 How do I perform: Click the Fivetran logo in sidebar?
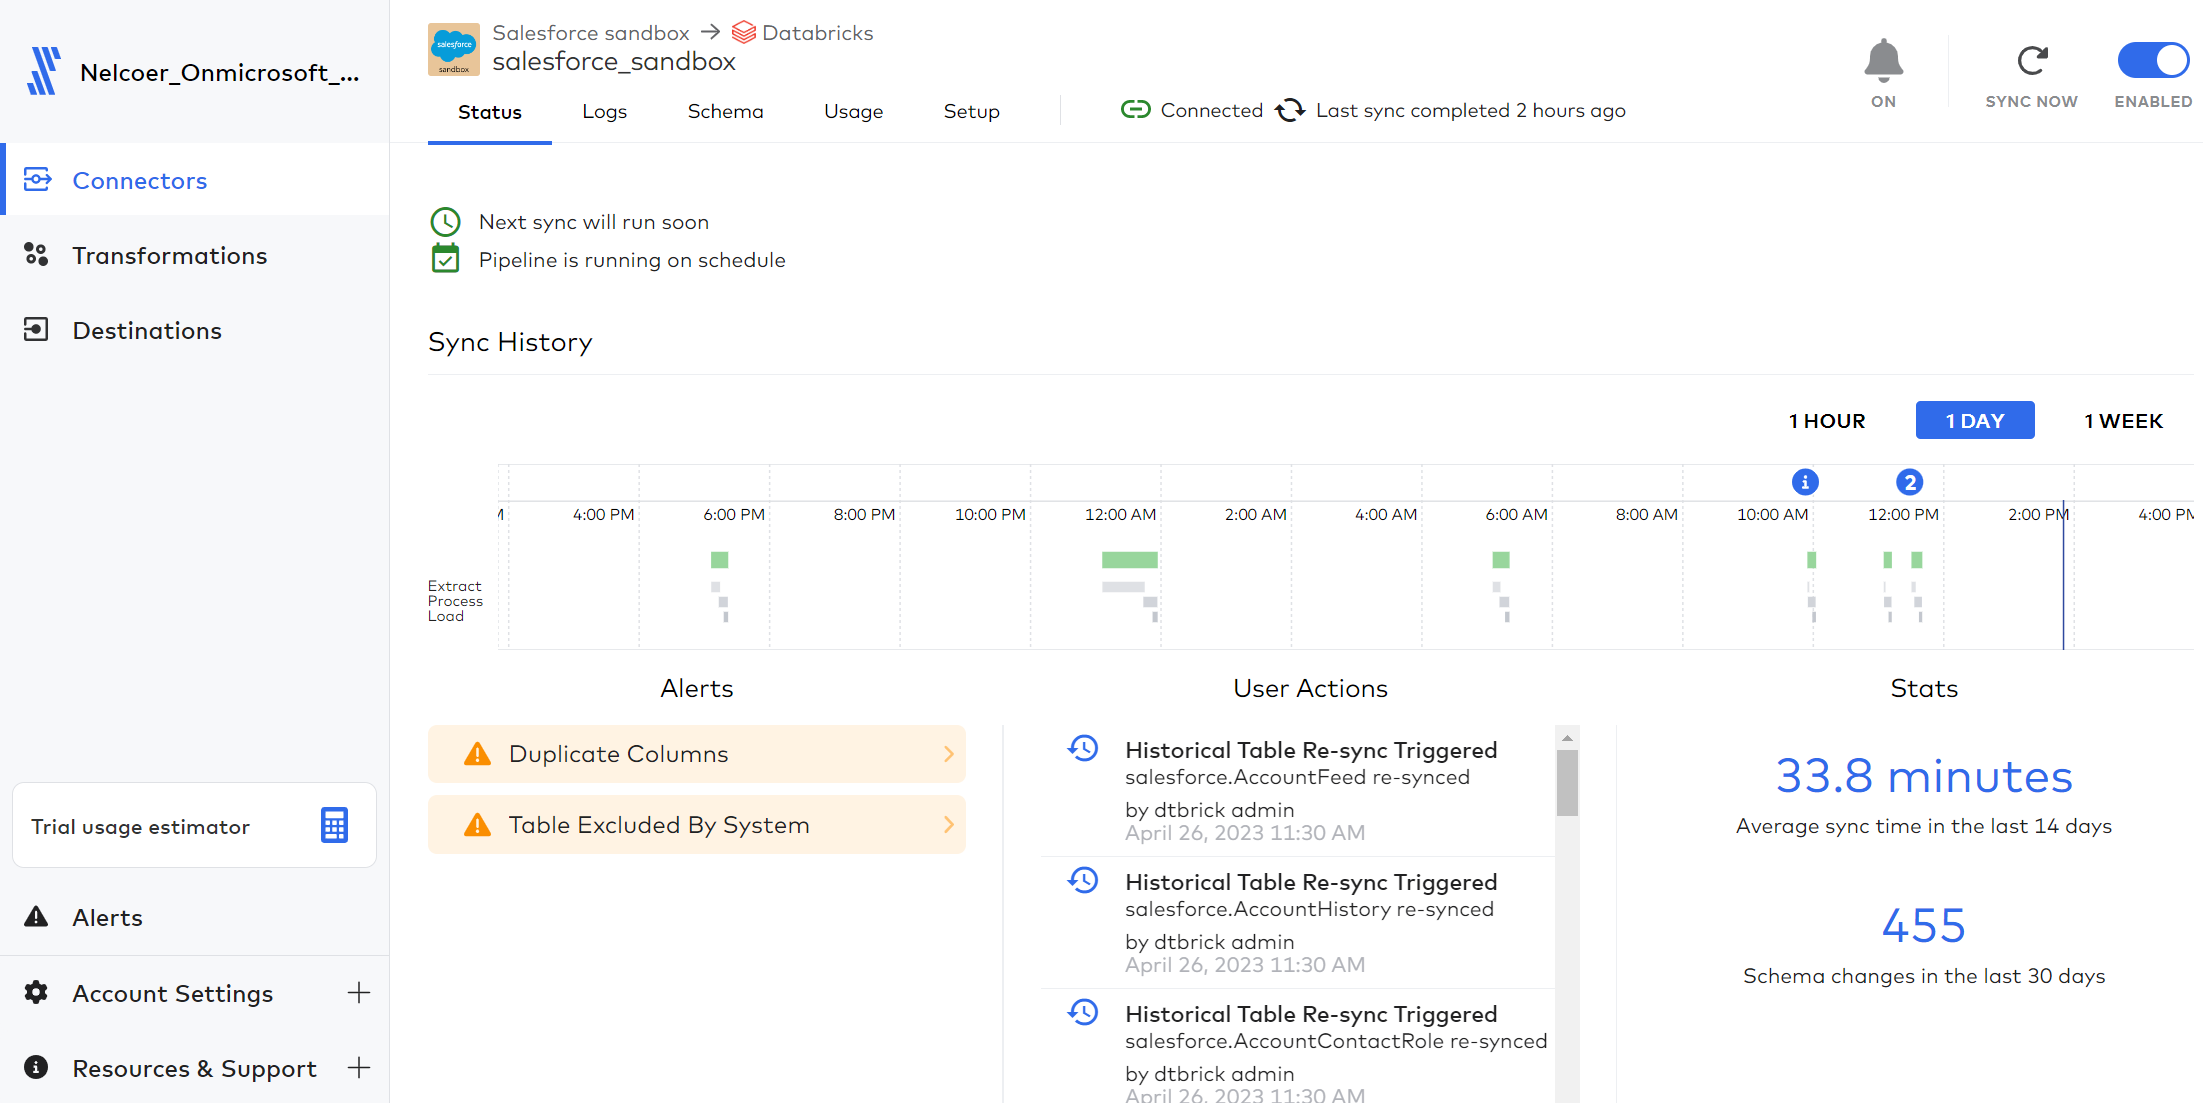pyautogui.click(x=43, y=72)
